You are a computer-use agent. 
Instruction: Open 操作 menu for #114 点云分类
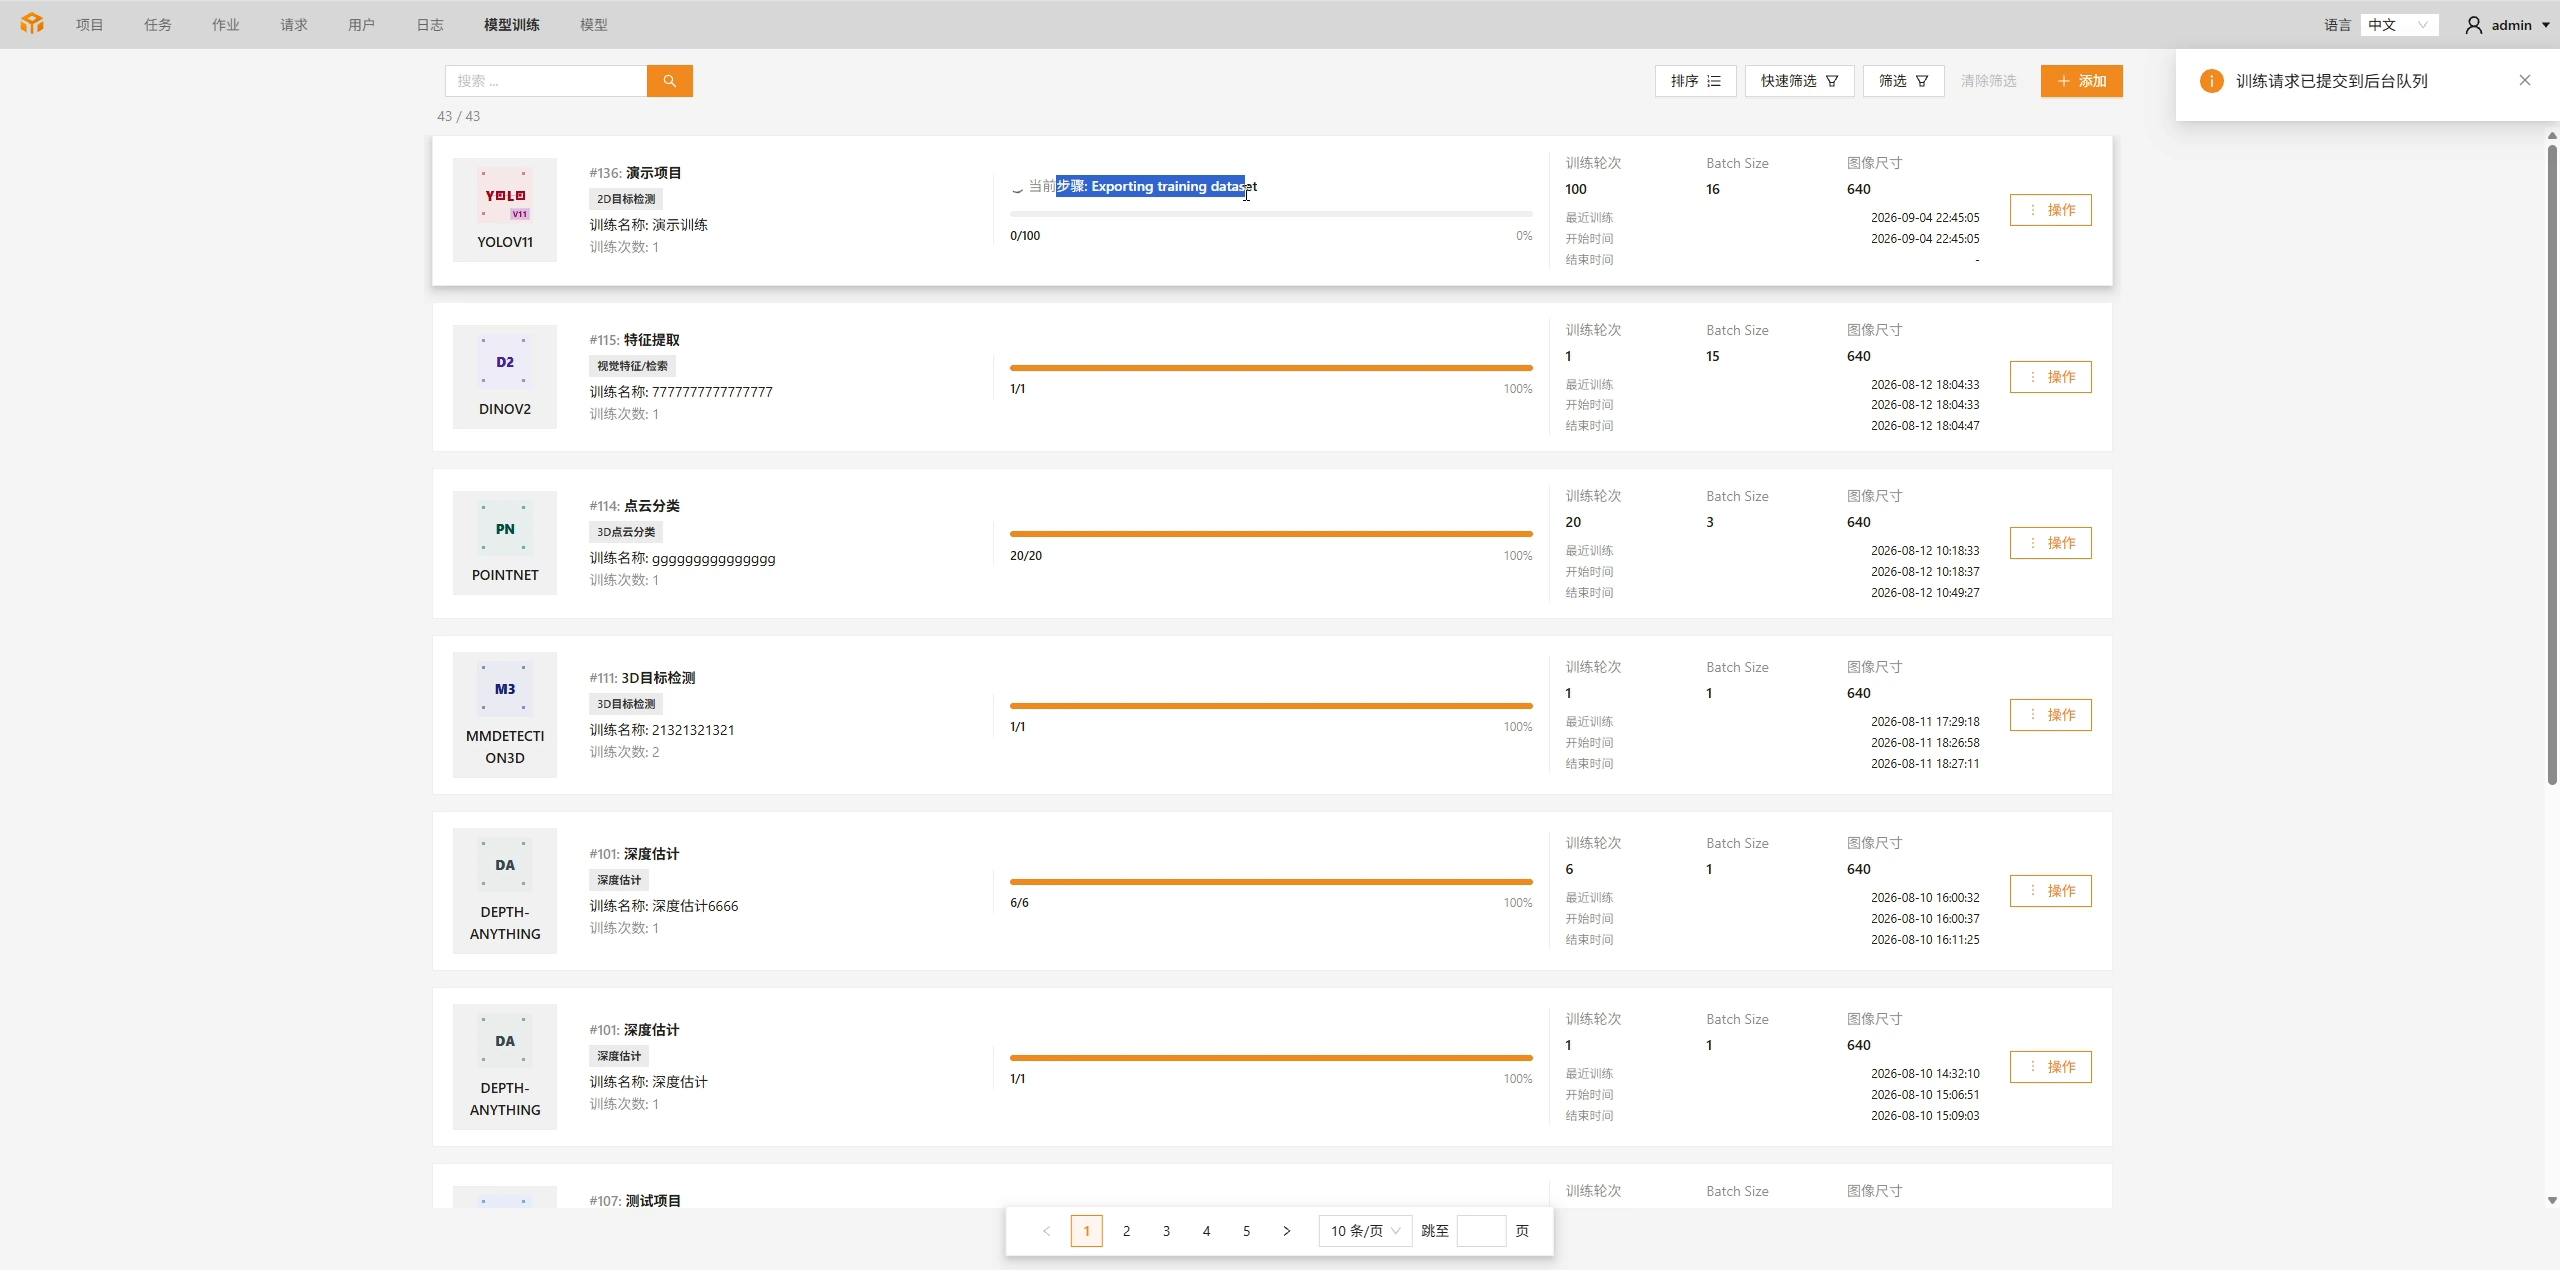[2051, 543]
